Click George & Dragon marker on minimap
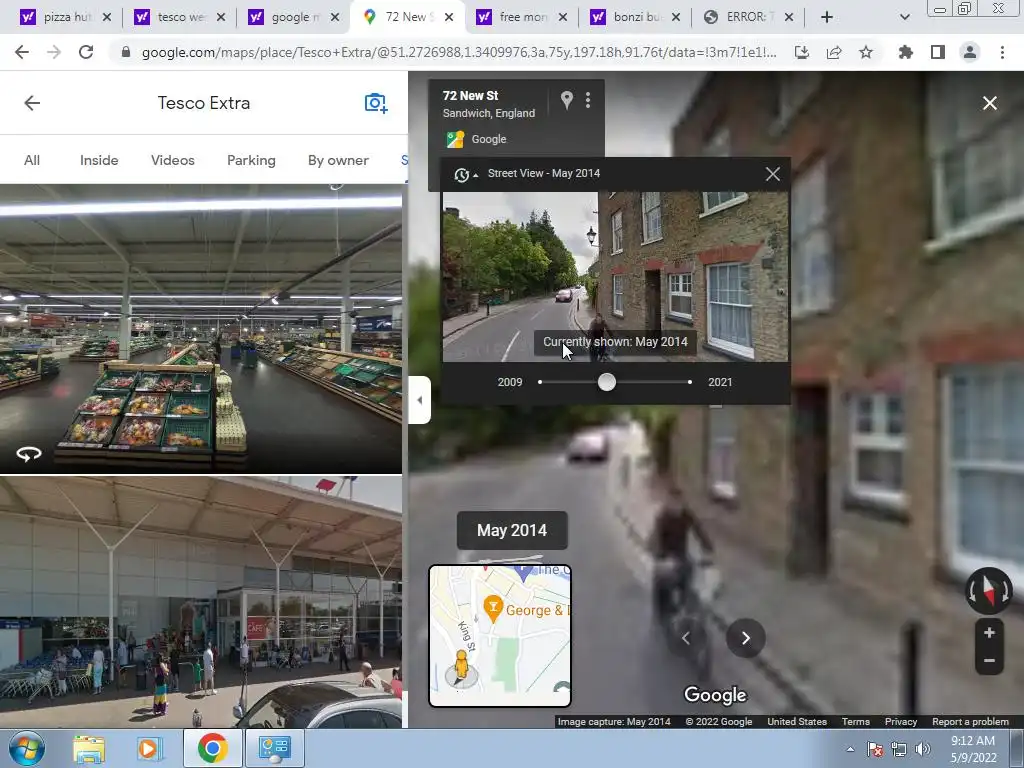 (493, 608)
